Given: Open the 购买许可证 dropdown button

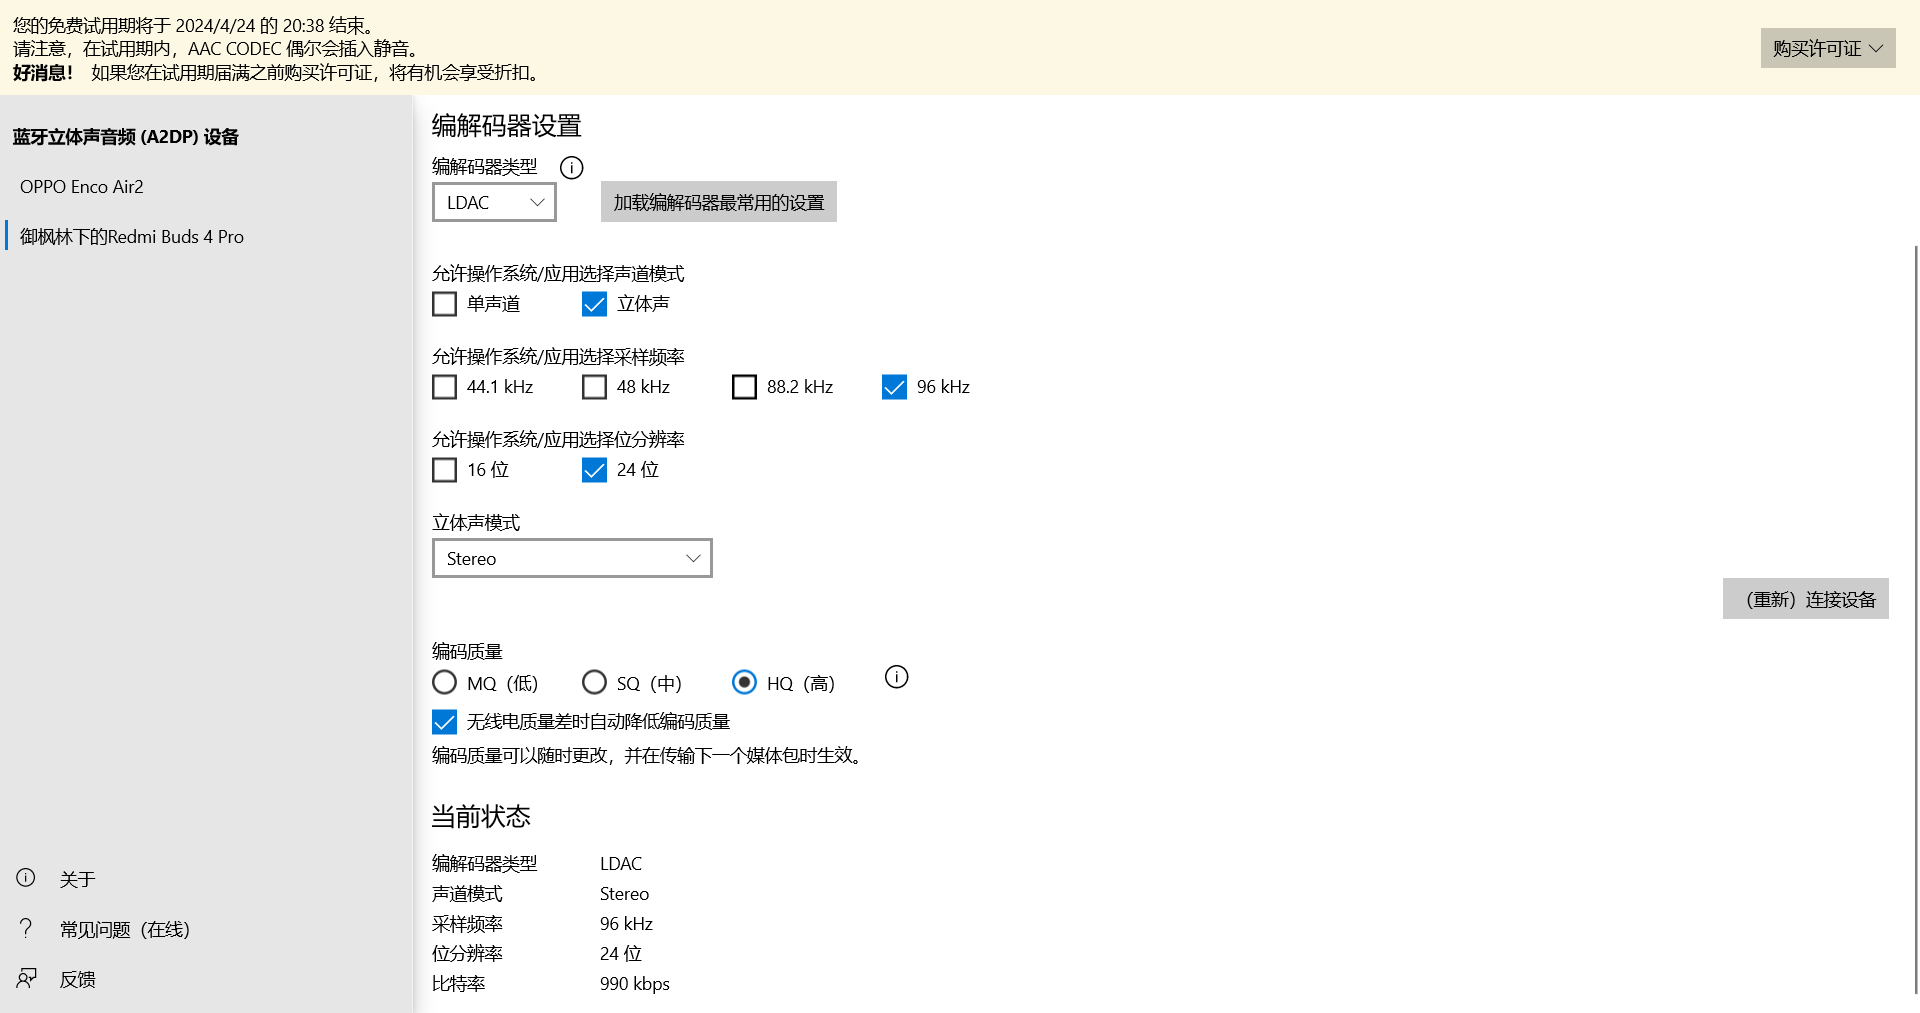Looking at the screenshot, I should [1827, 48].
